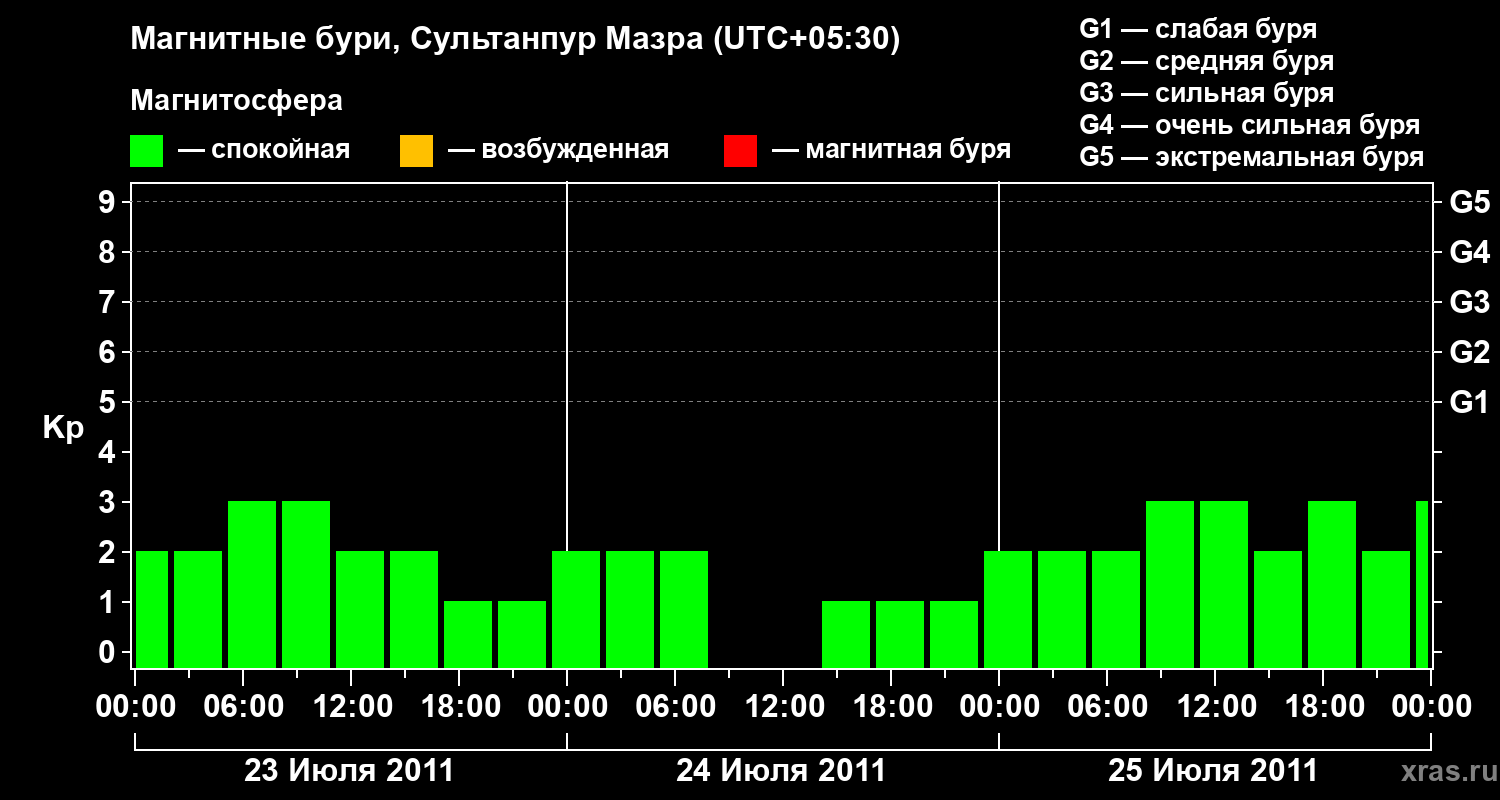1500x800 pixels.
Task: Click the 'G3 — сильная буря' legend line
Action: (1207, 93)
